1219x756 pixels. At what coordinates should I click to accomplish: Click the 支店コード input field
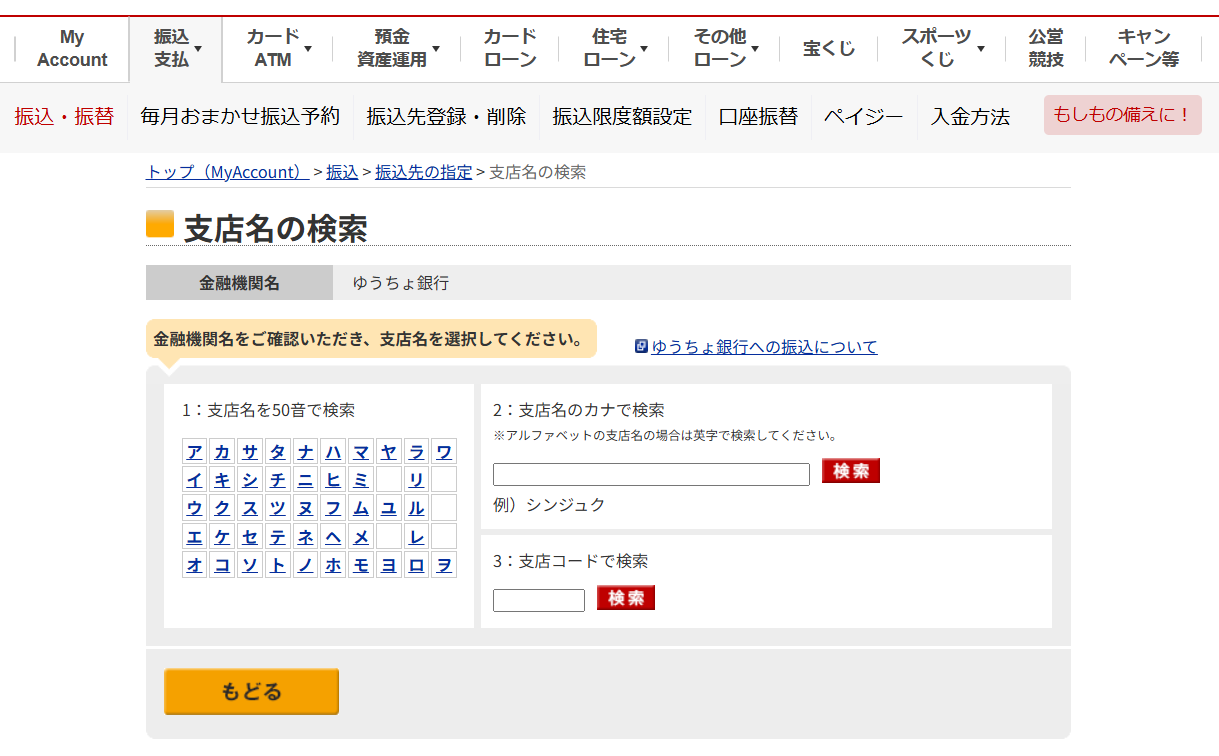538,601
